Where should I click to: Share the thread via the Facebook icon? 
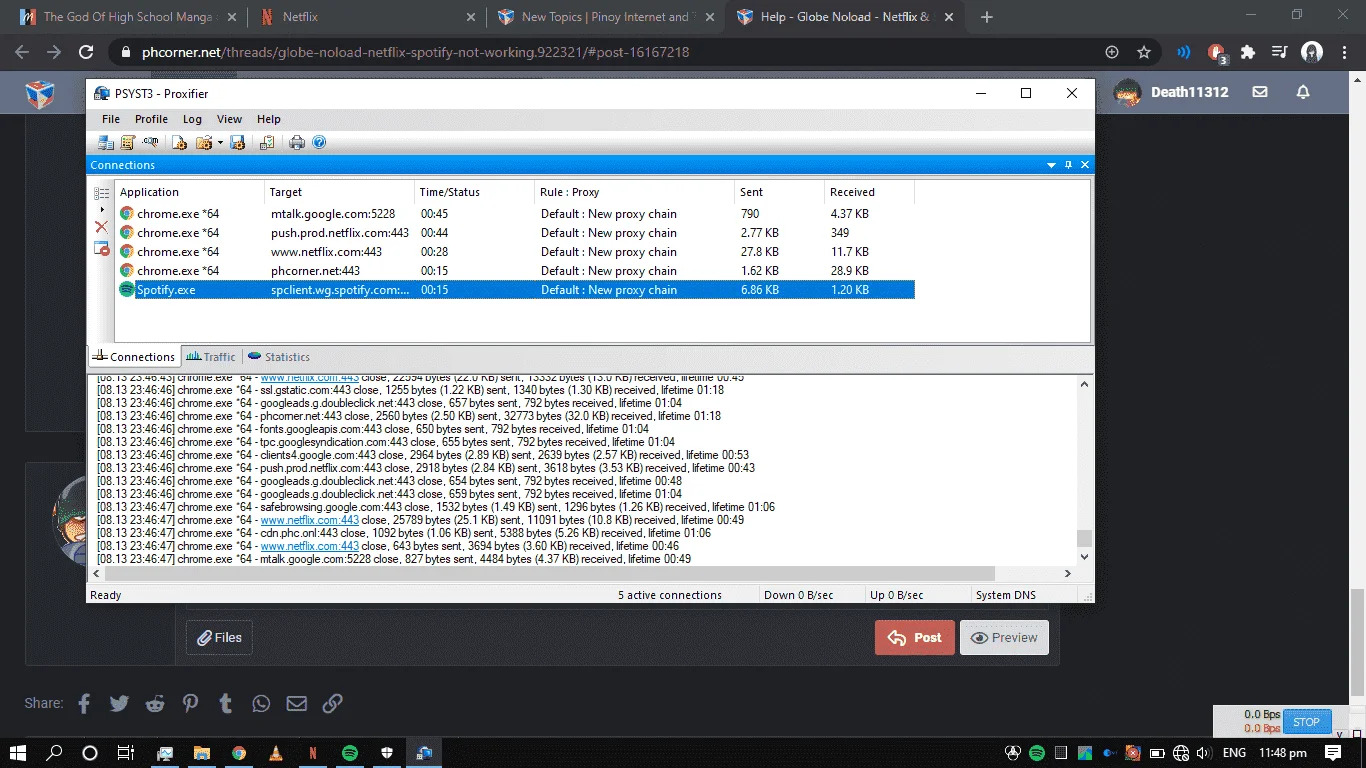point(84,704)
